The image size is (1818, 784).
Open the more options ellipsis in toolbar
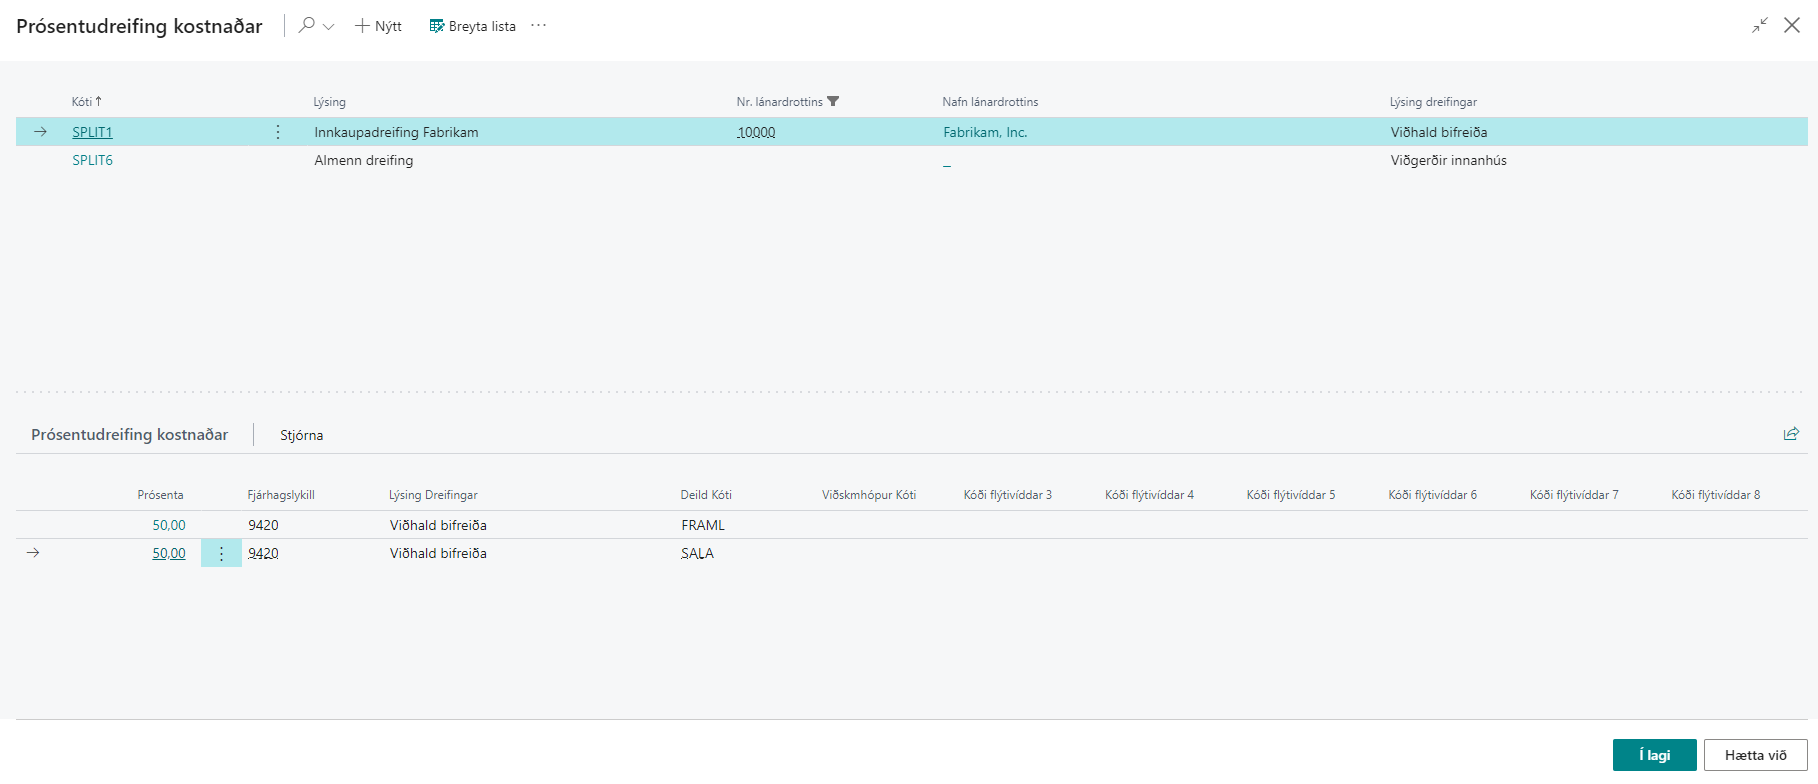pos(539,26)
